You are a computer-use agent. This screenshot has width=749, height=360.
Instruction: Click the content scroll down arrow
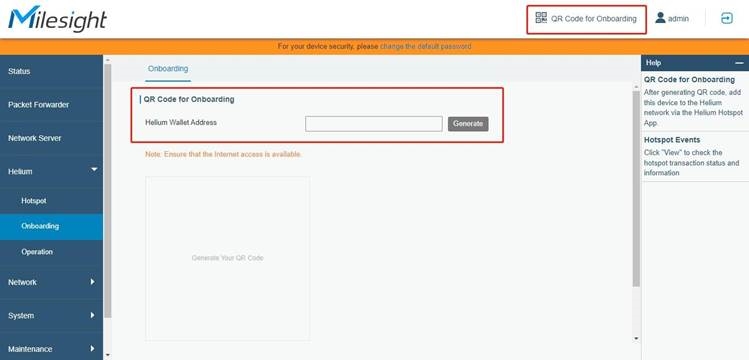click(636, 339)
